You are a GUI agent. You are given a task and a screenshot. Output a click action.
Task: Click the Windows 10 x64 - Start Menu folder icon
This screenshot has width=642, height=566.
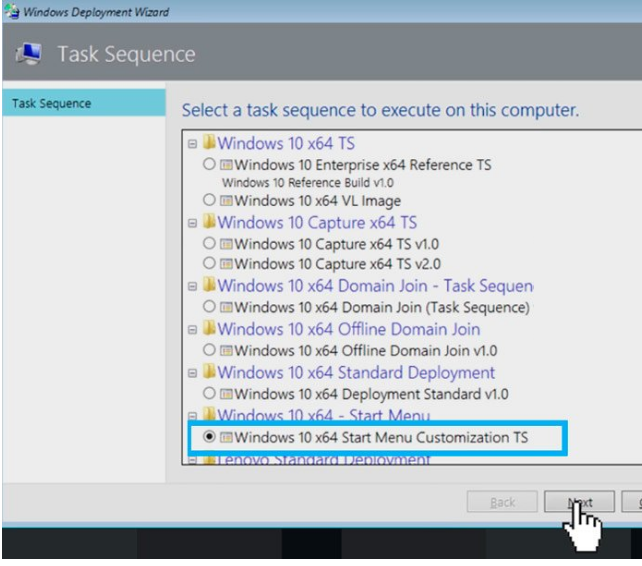click(209, 414)
